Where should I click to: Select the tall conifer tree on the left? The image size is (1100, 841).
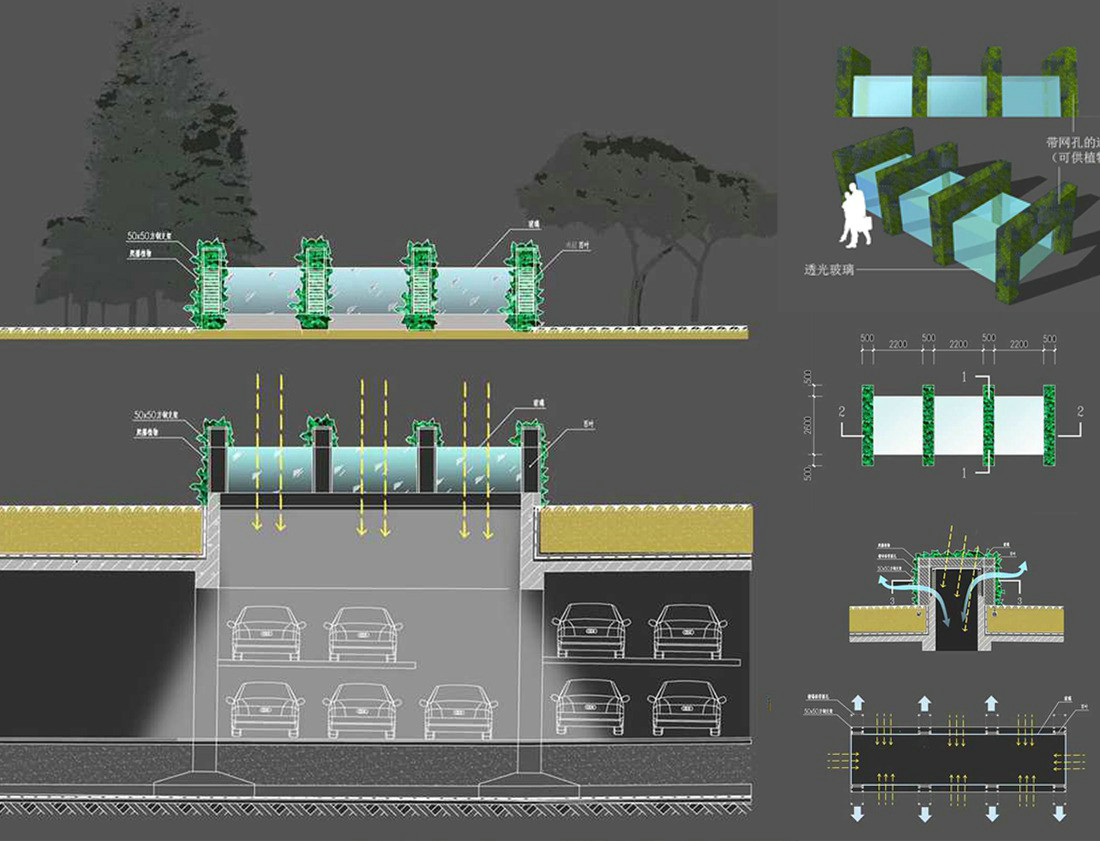coord(150,170)
